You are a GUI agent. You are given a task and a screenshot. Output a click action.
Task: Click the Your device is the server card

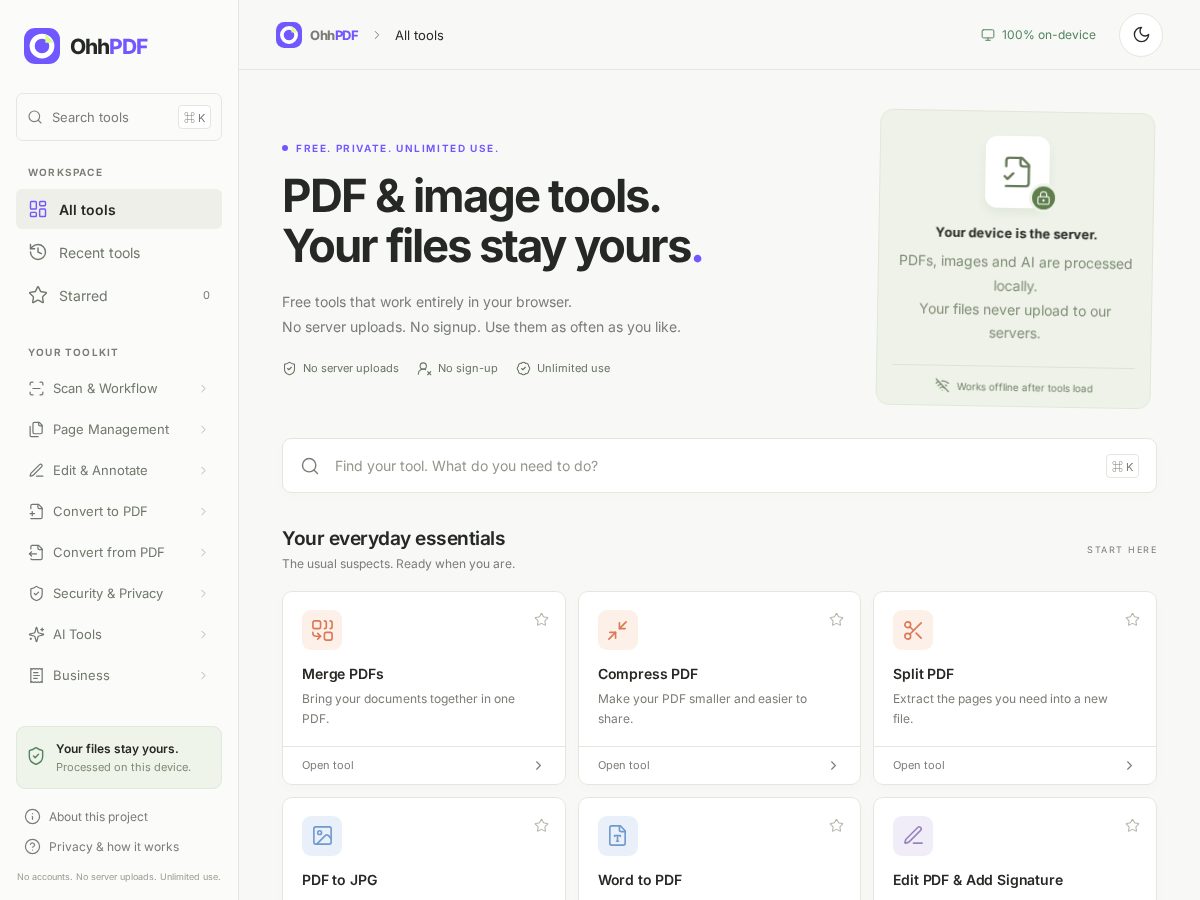pyautogui.click(x=1015, y=259)
